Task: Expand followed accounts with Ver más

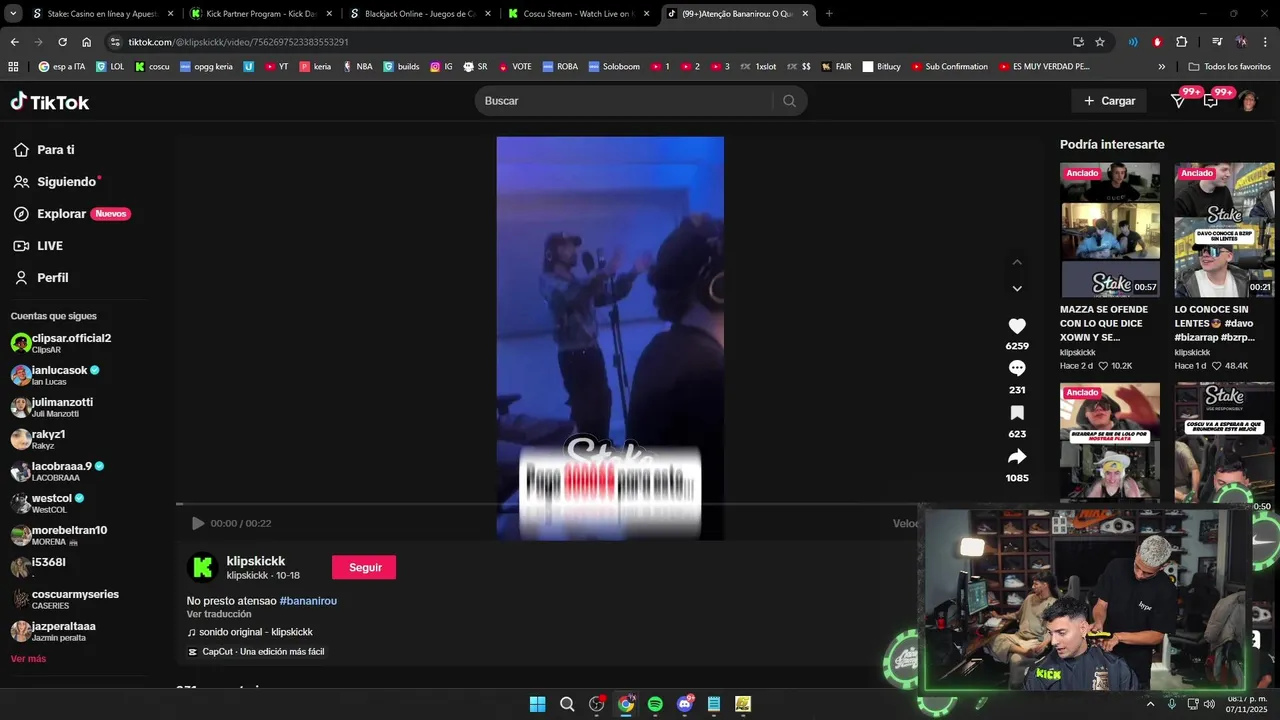Action: 28,659
